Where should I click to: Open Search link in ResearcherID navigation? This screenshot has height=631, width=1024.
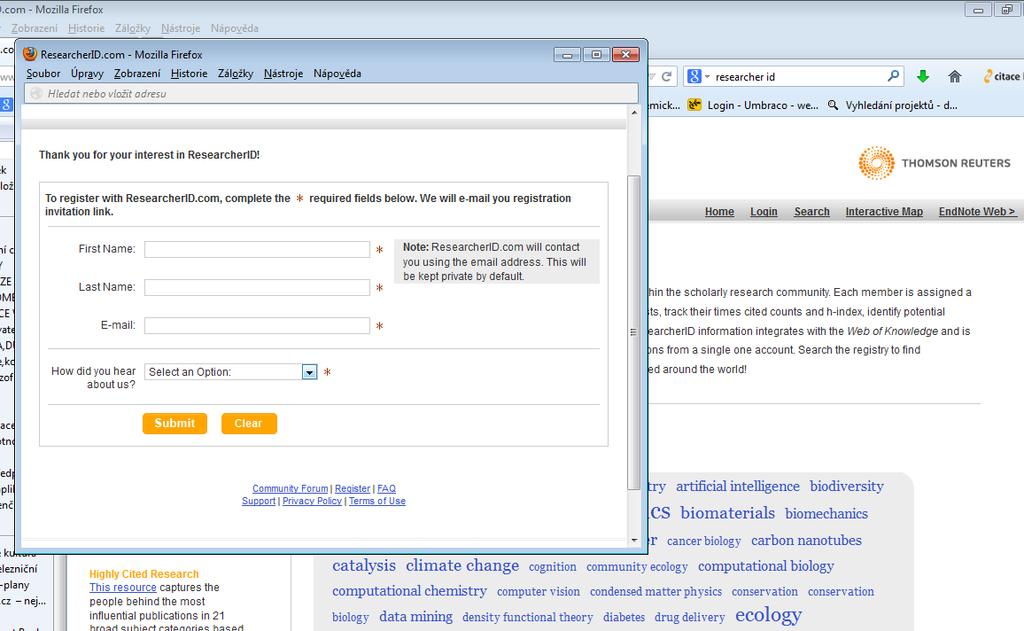812,212
